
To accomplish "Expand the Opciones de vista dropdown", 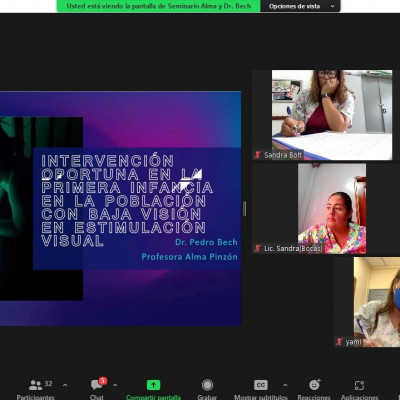I will pyautogui.click(x=300, y=6).
